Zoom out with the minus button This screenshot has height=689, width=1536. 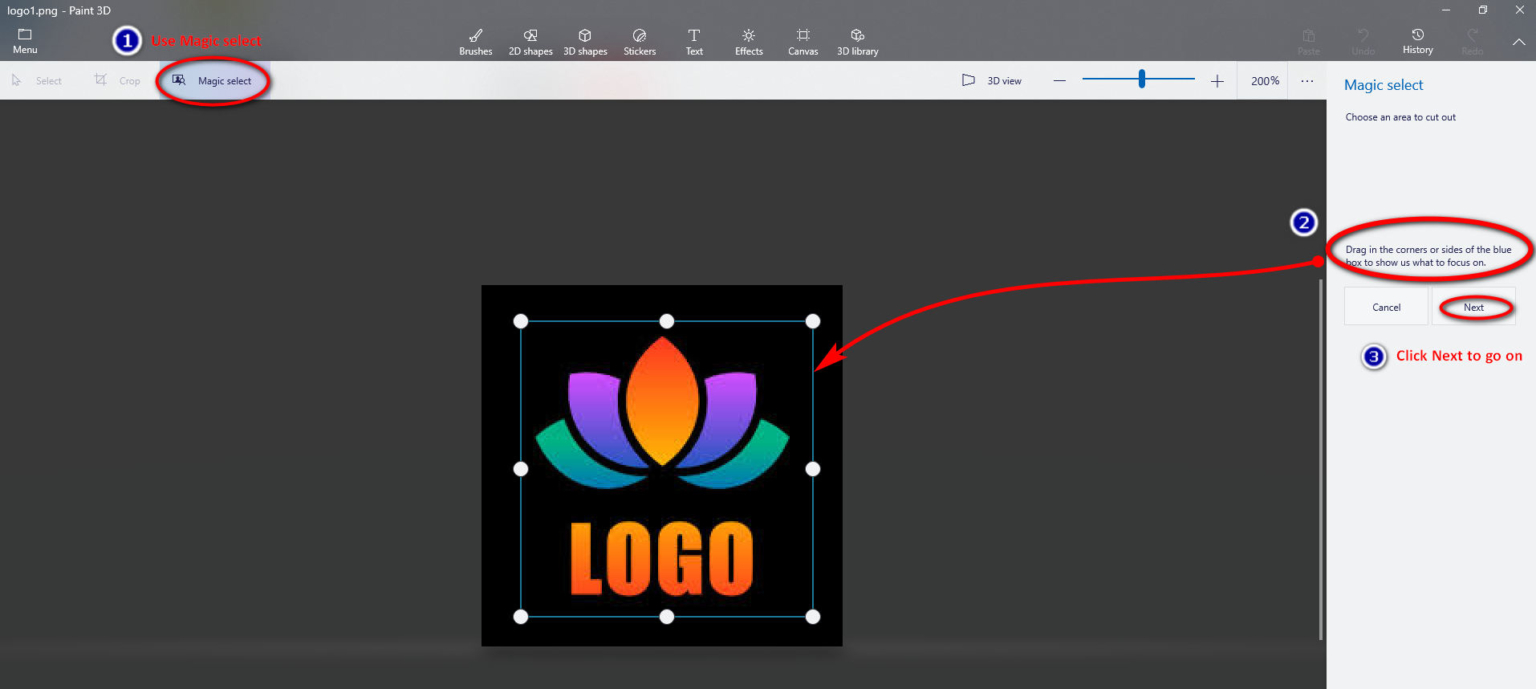(x=1060, y=81)
